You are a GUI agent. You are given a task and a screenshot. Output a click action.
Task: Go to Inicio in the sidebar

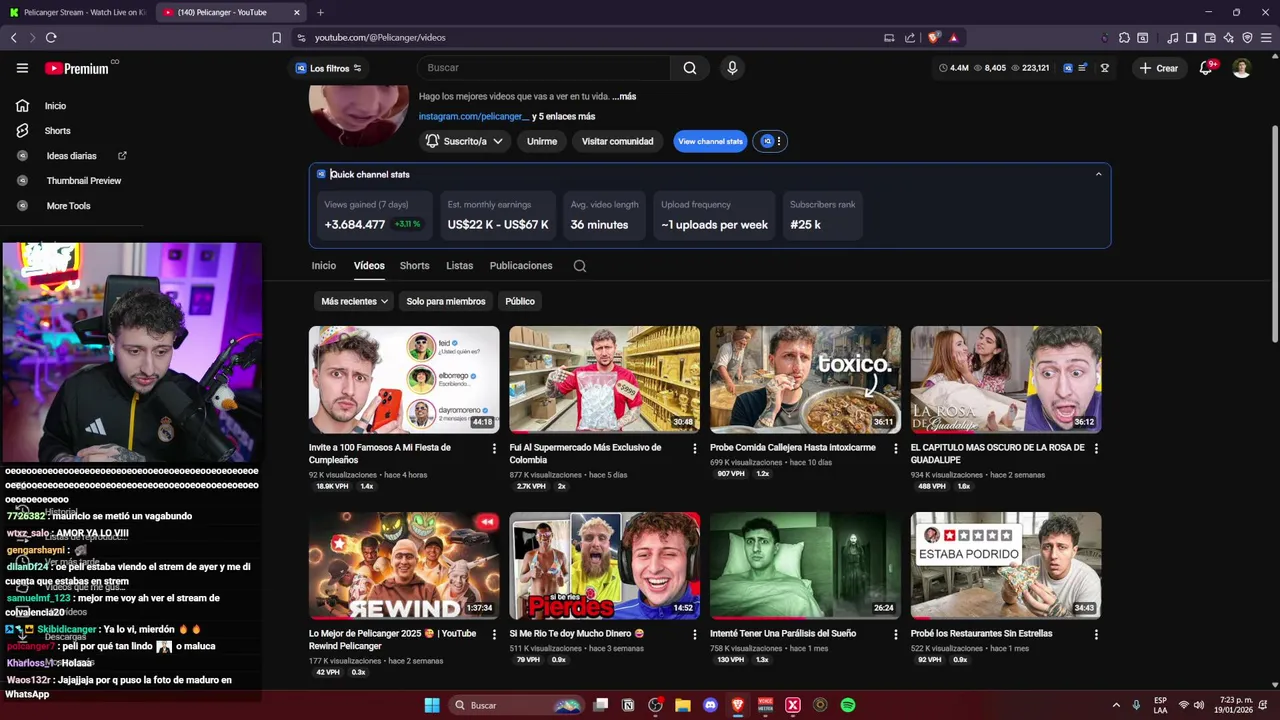click(x=55, y=106)
